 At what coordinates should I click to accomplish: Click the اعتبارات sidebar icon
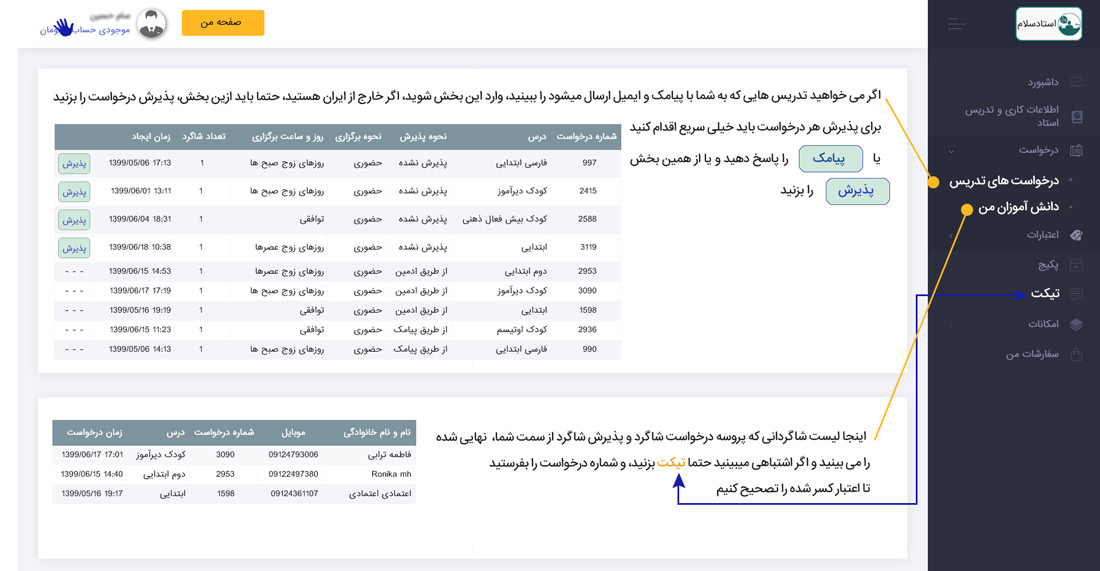1076,235
